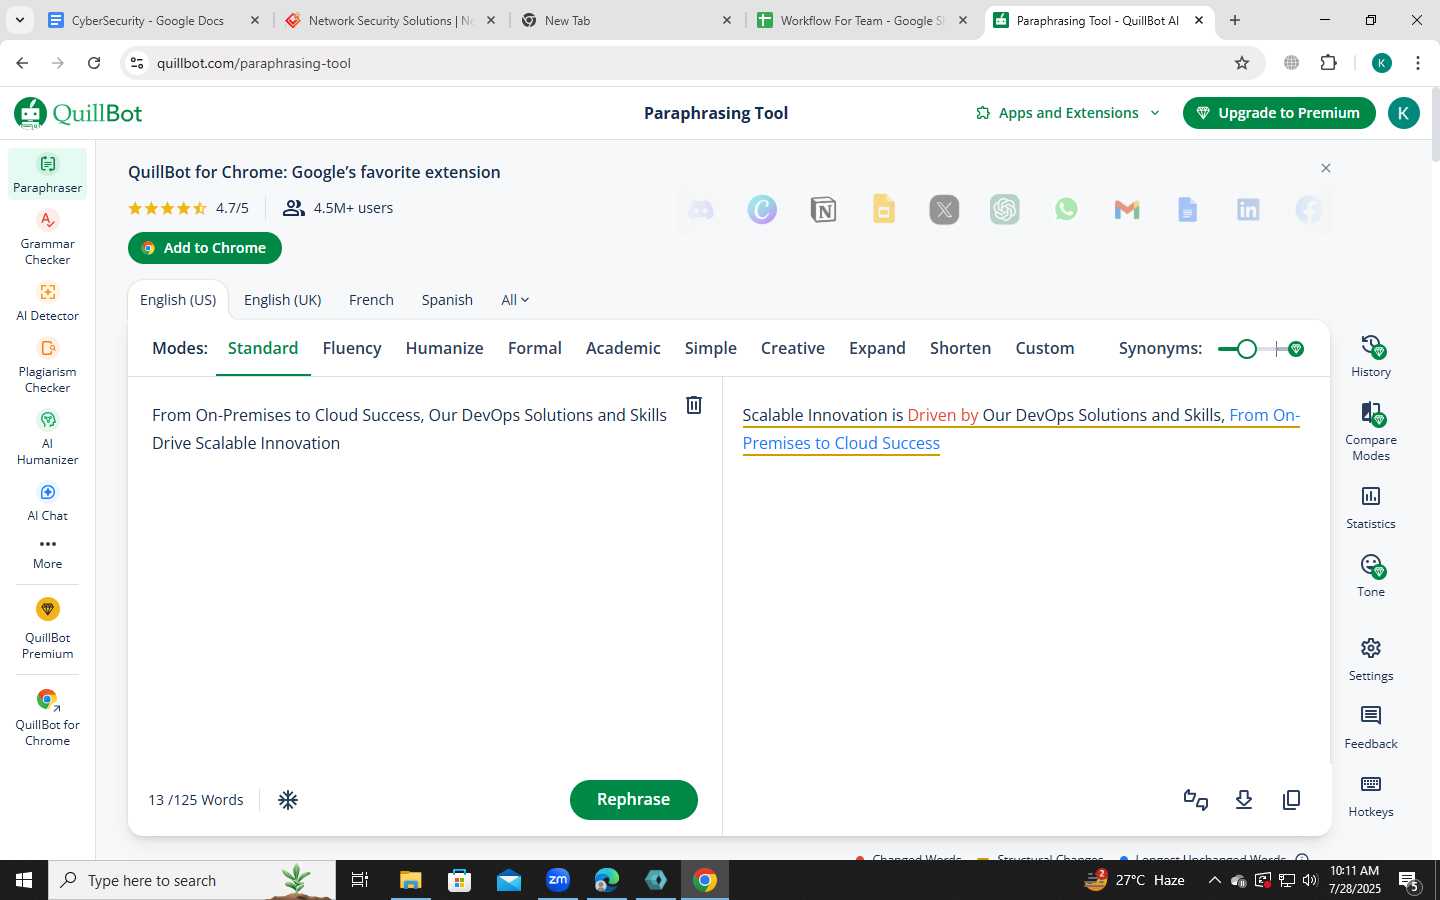Open Tone panel
The width and height of the screenshot is (1440, 900).
click(1371, 576)
